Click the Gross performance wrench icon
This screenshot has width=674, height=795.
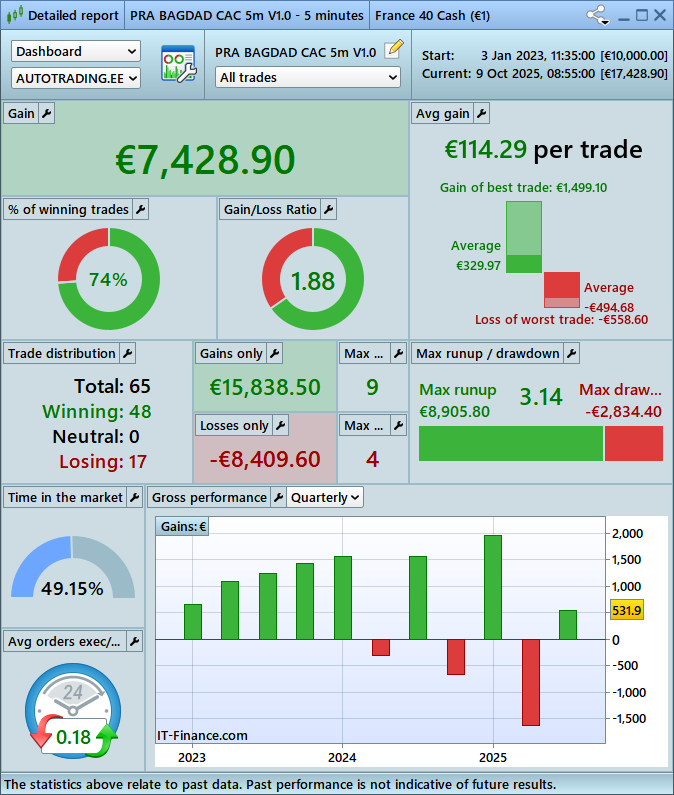pos(277,497)
